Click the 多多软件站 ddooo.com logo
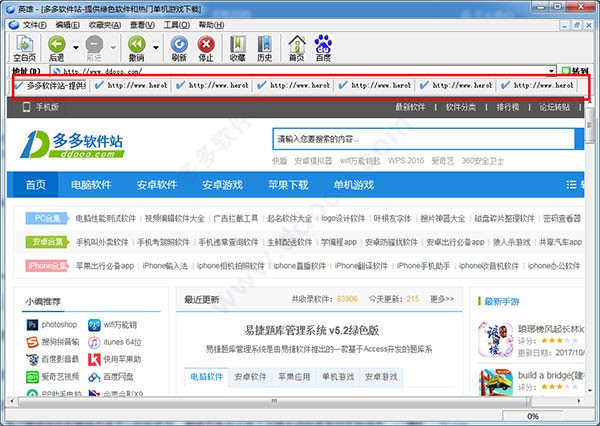The height and width of the screenshot is (426, 600). [x=72, y=144]
